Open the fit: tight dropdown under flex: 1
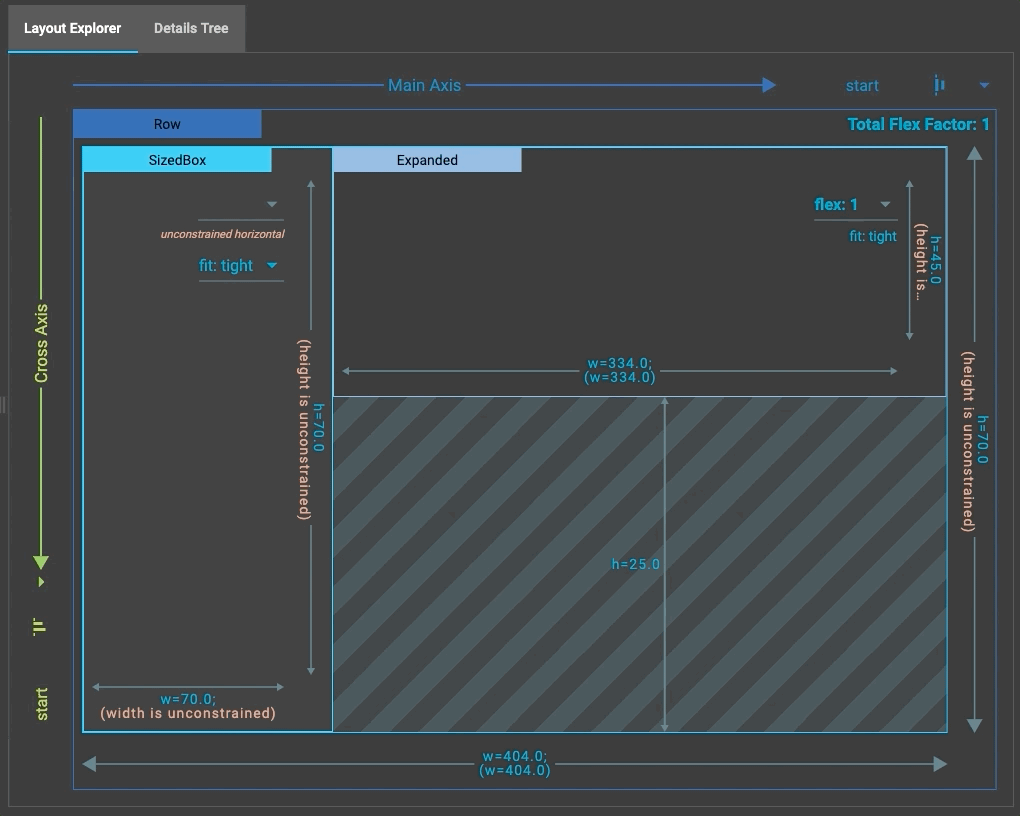This screenshot has height=816, width=1020. 873,236
